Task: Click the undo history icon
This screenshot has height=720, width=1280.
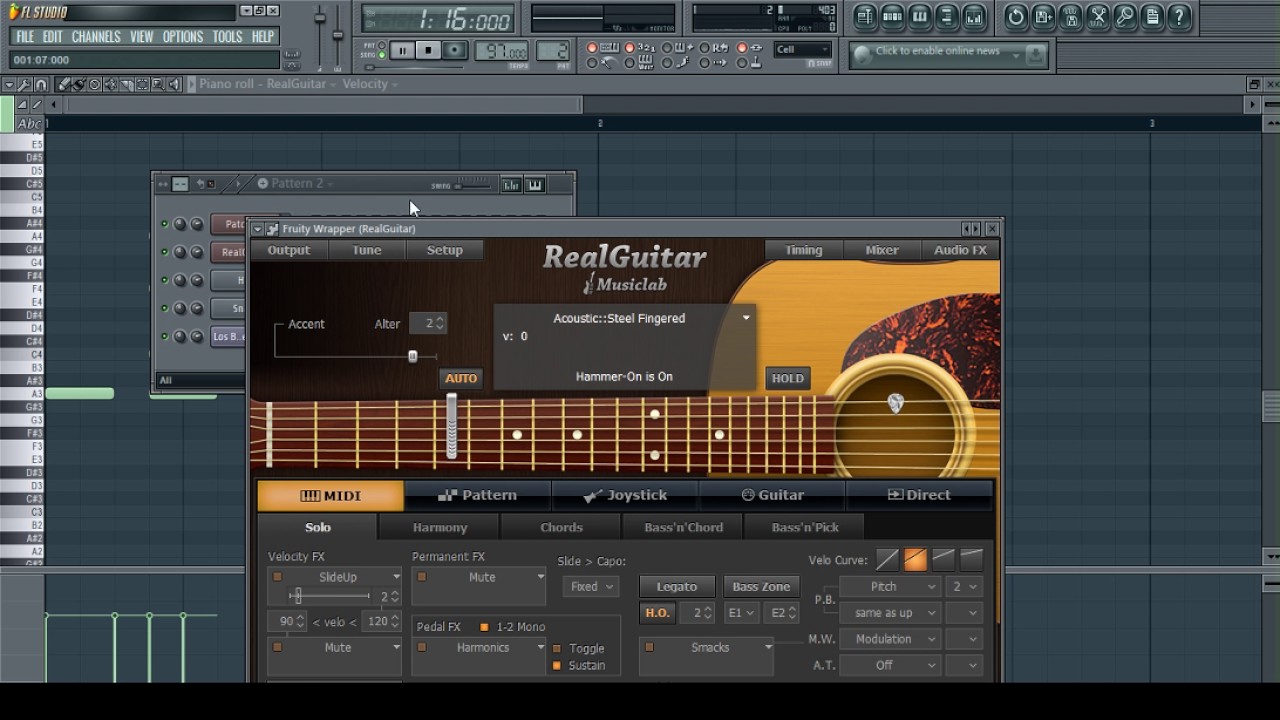Action: click(1016, 17)
